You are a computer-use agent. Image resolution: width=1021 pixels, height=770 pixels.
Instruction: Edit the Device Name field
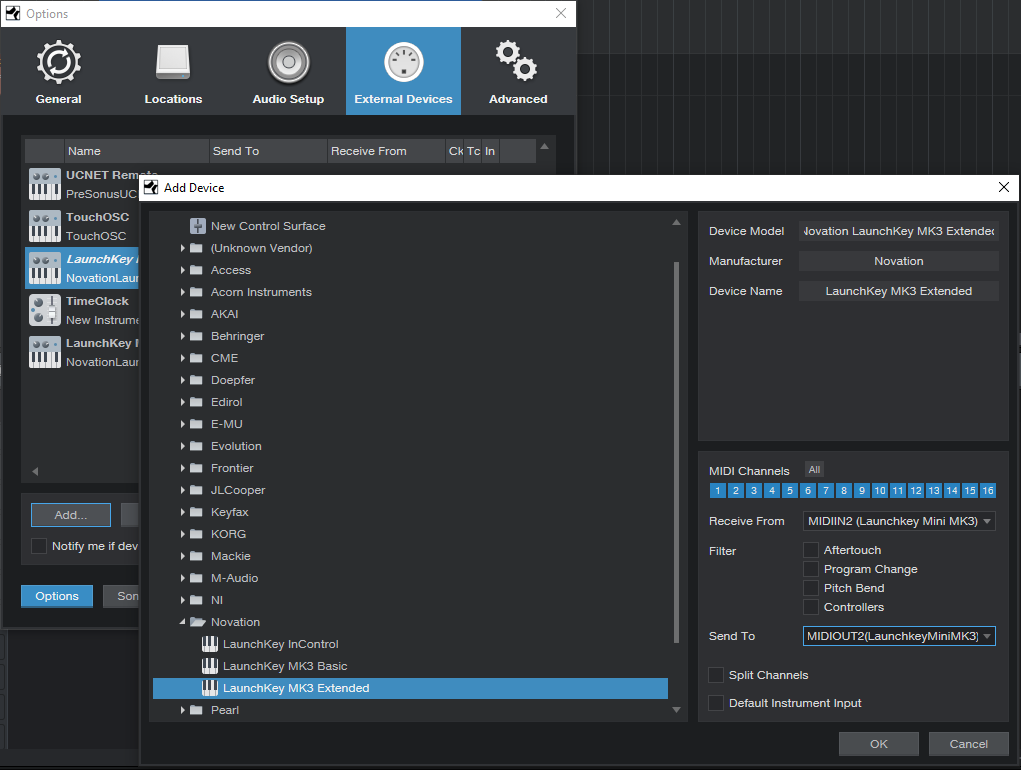tap(899, 291)
